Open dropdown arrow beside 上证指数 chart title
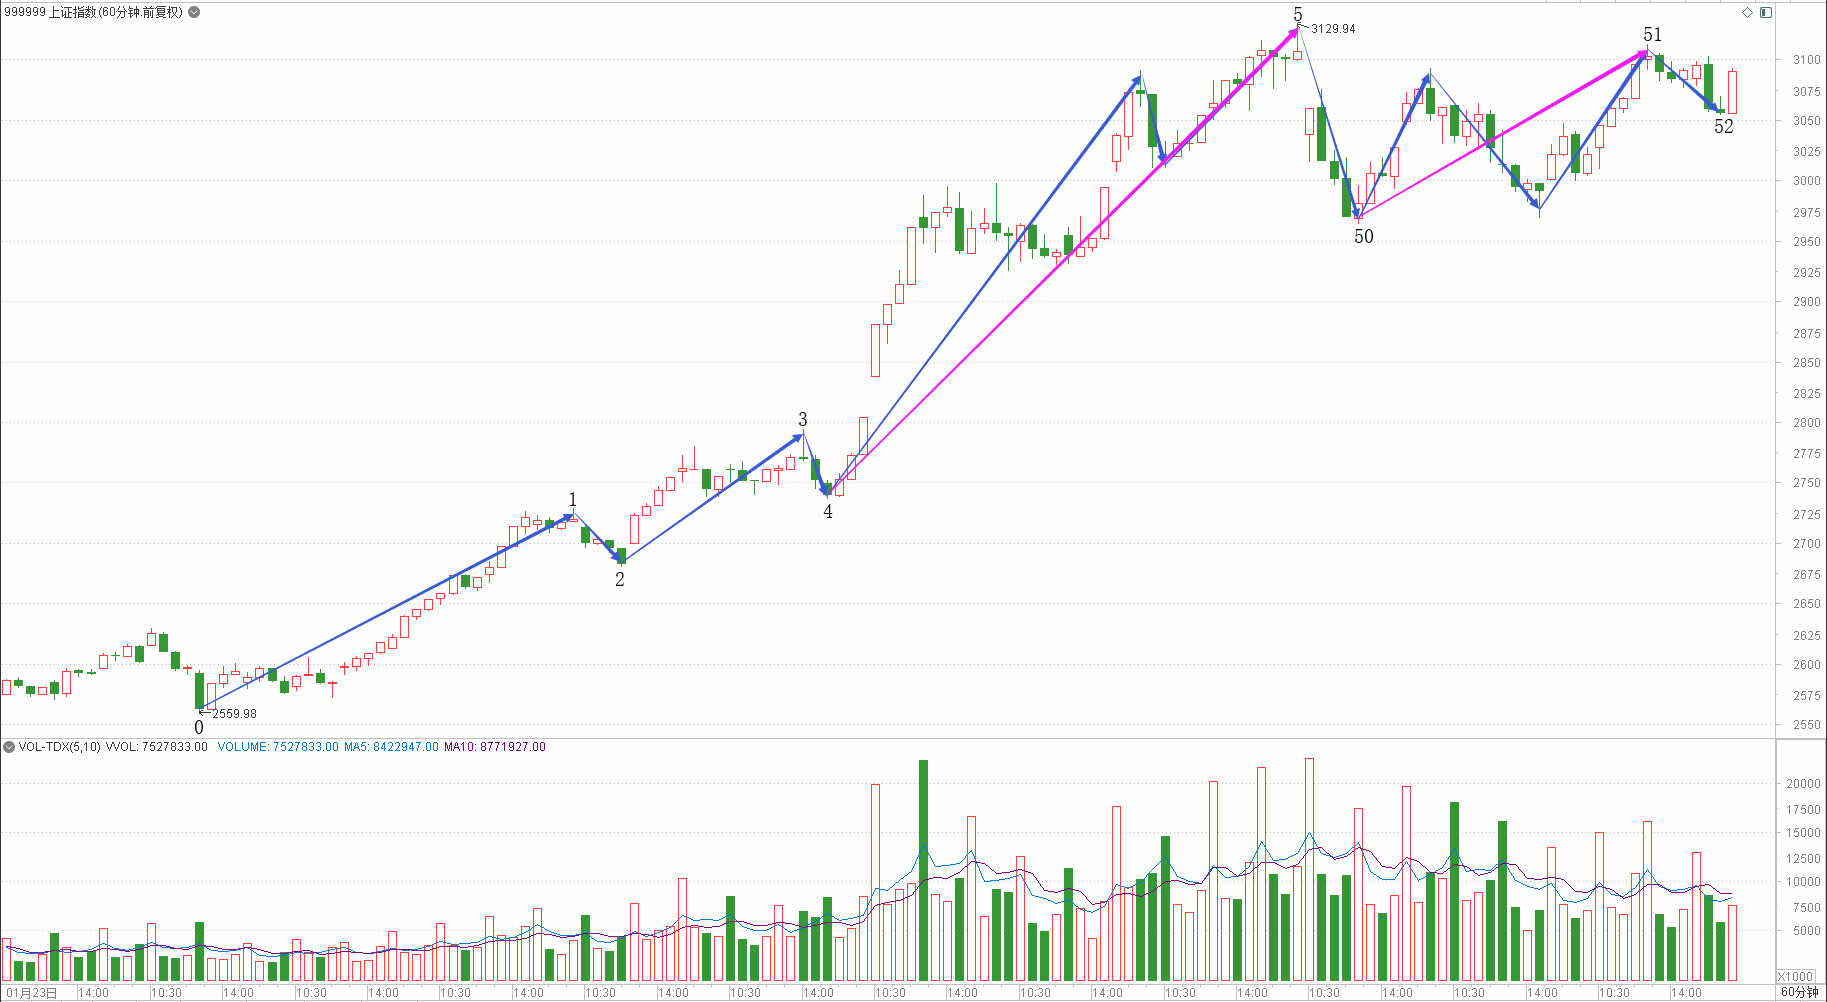 coord(194,12)
